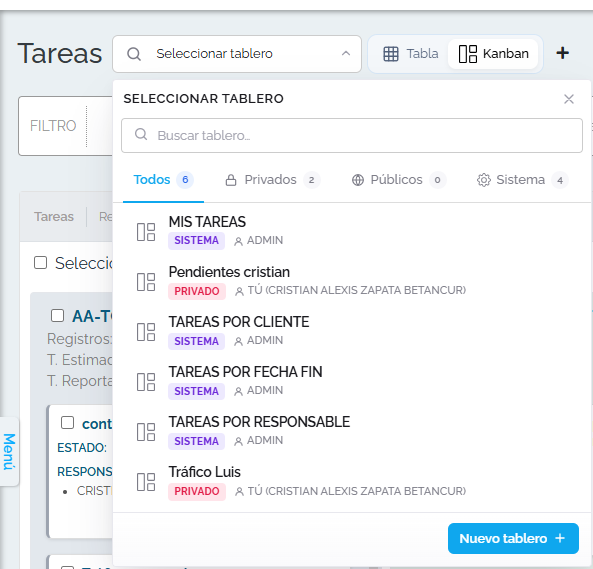Select the Públicos tab
The width and height of the screenshot is (593, 569).
click(399, 180)
